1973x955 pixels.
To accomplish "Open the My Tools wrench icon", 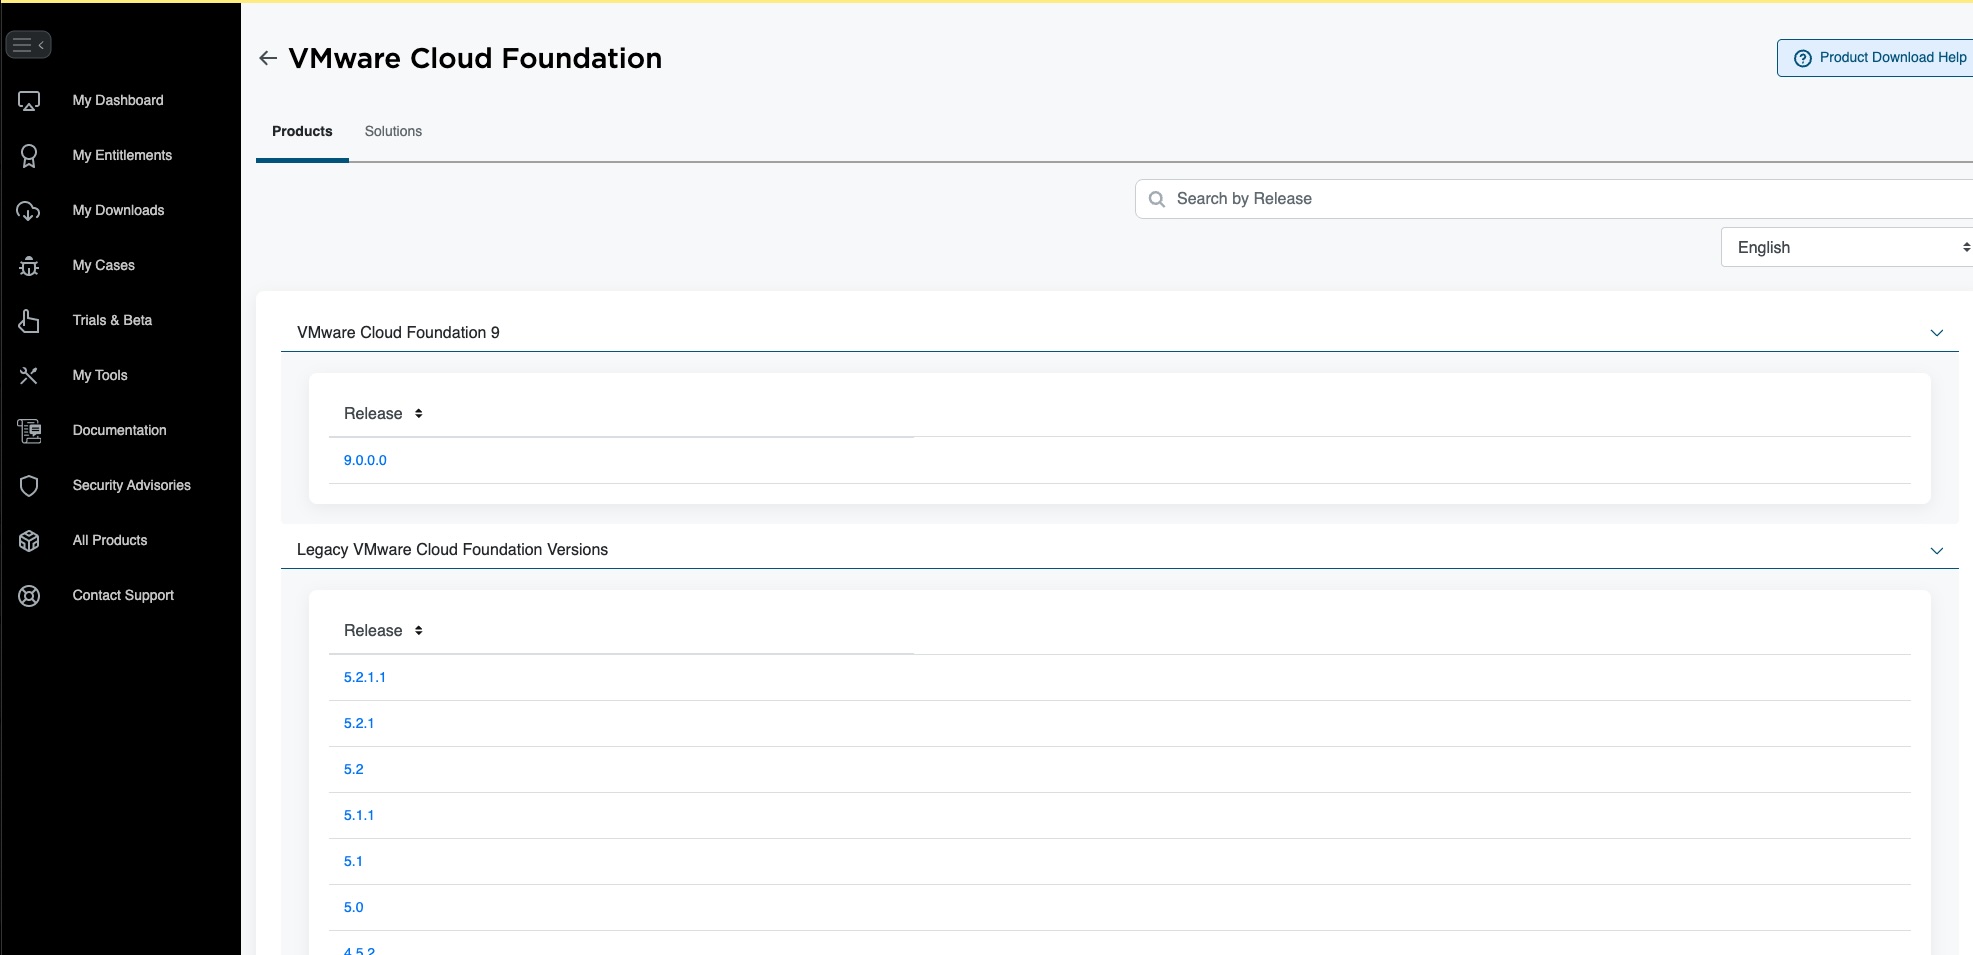I will point(29,376).
